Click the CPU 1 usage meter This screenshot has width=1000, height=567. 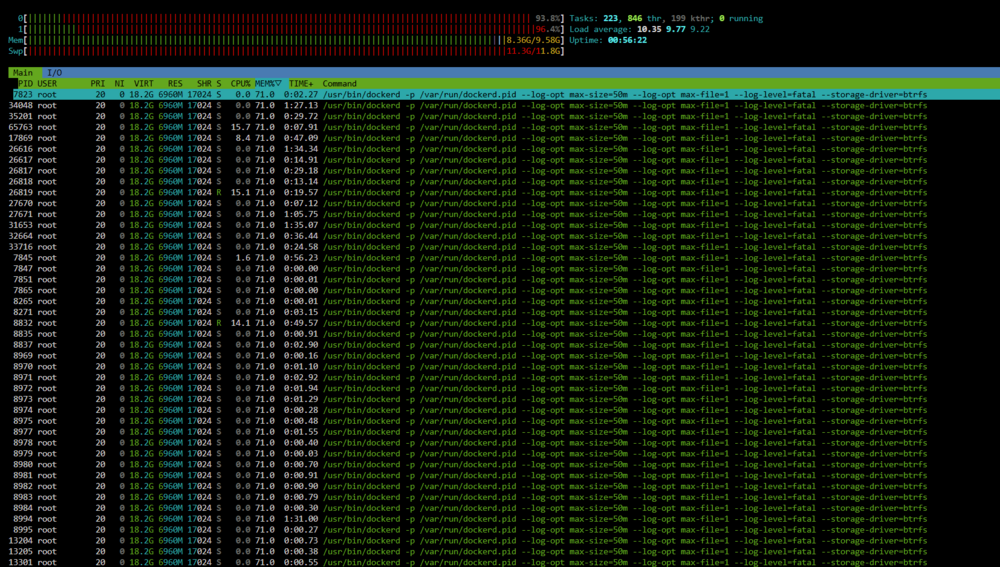pos(291,29)
